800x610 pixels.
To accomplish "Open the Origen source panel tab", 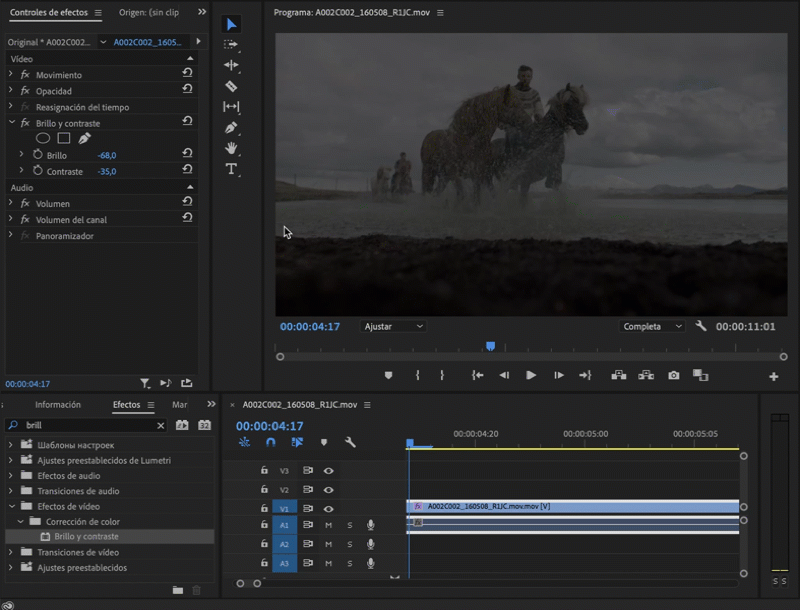I will click(148, 13).
